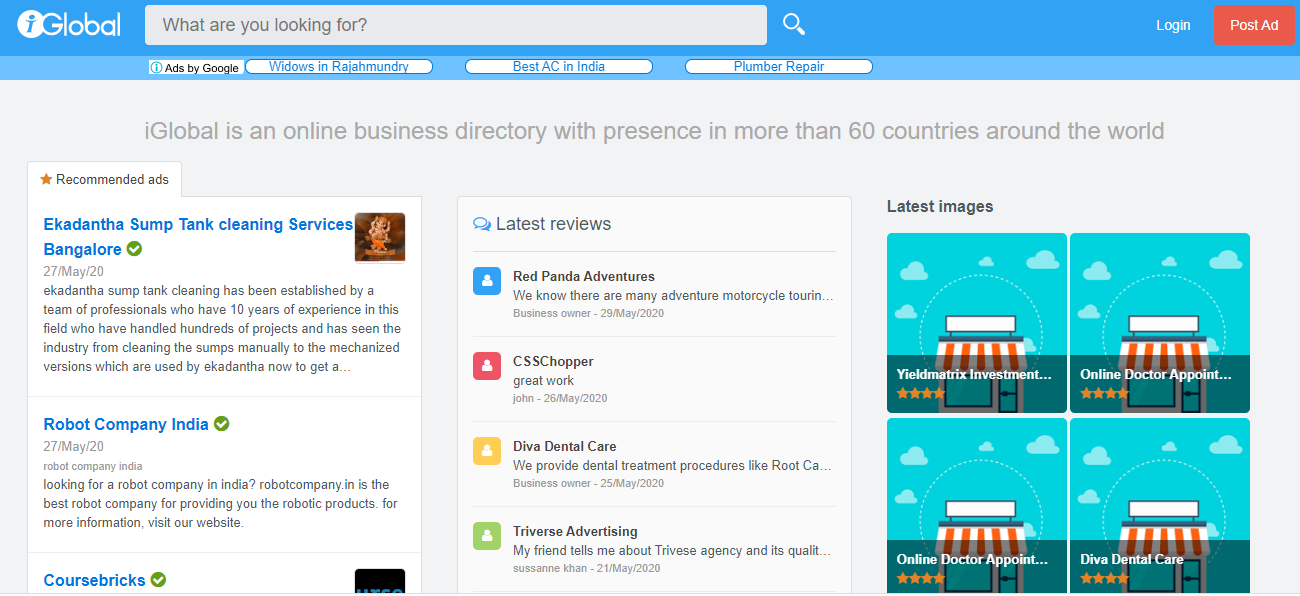Screen dimensions: 1300x596
Task: Click the iGlobal logo
Action: pyautogui.click(x=69, y=24)
